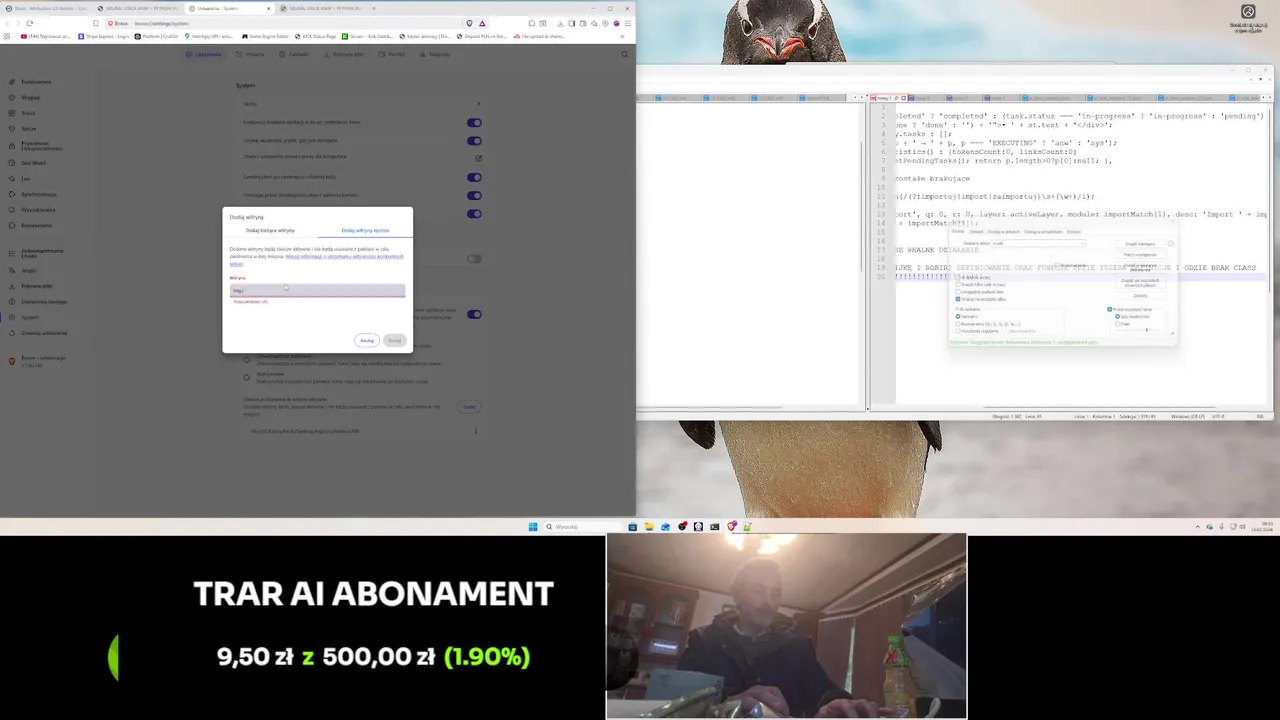Image resolution: width=1280 pixels, height=720 pixels.
Task: Open link about keeping specific sites active
Action: tap(344, 257)
